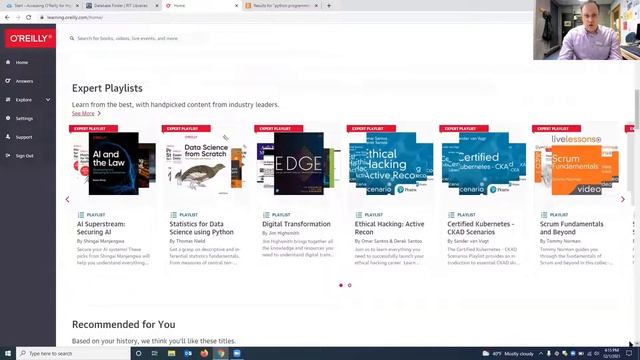The height and width of the screenshot is (360, 640).
Task: Open a new browser tab
Action: [329, 6]
